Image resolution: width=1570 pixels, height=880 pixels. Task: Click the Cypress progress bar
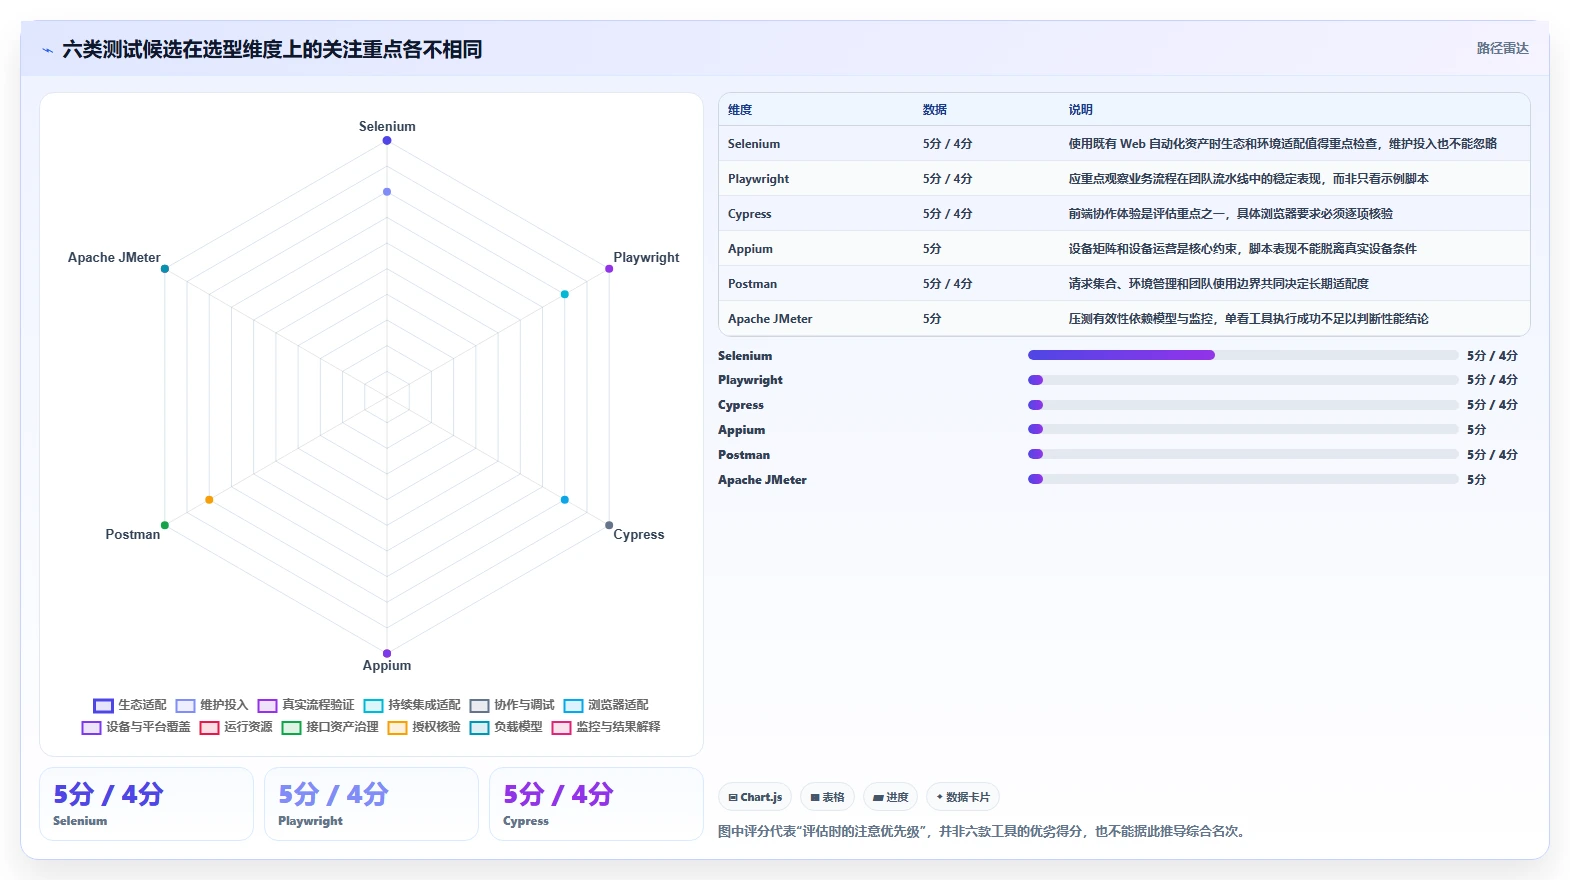(1243, 405)
